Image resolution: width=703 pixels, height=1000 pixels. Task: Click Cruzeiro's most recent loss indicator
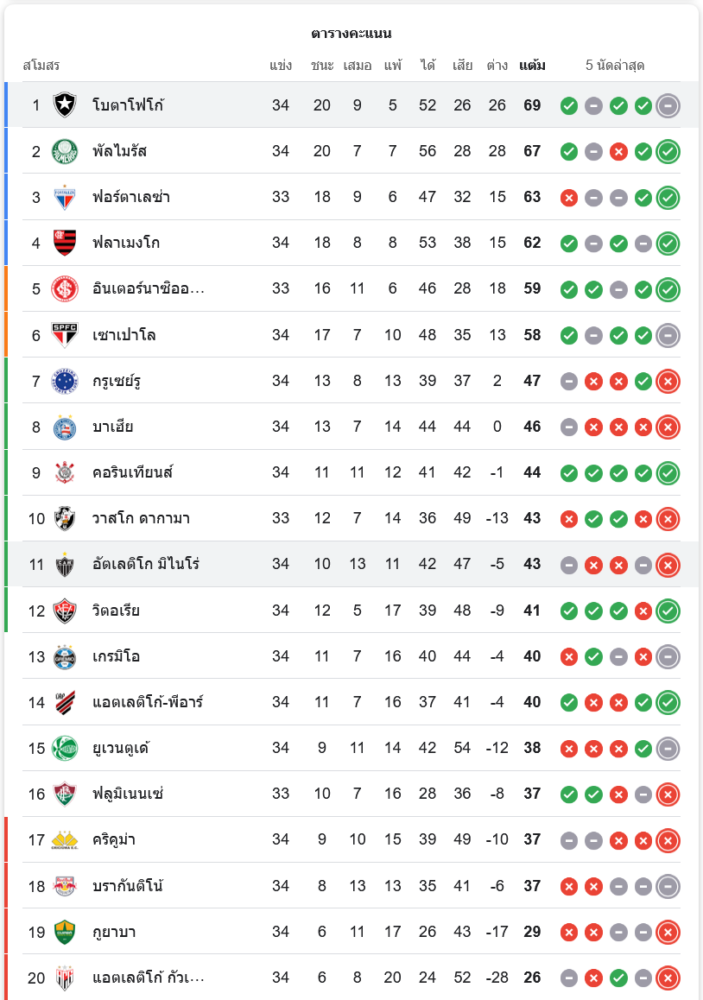coord(668,381)
